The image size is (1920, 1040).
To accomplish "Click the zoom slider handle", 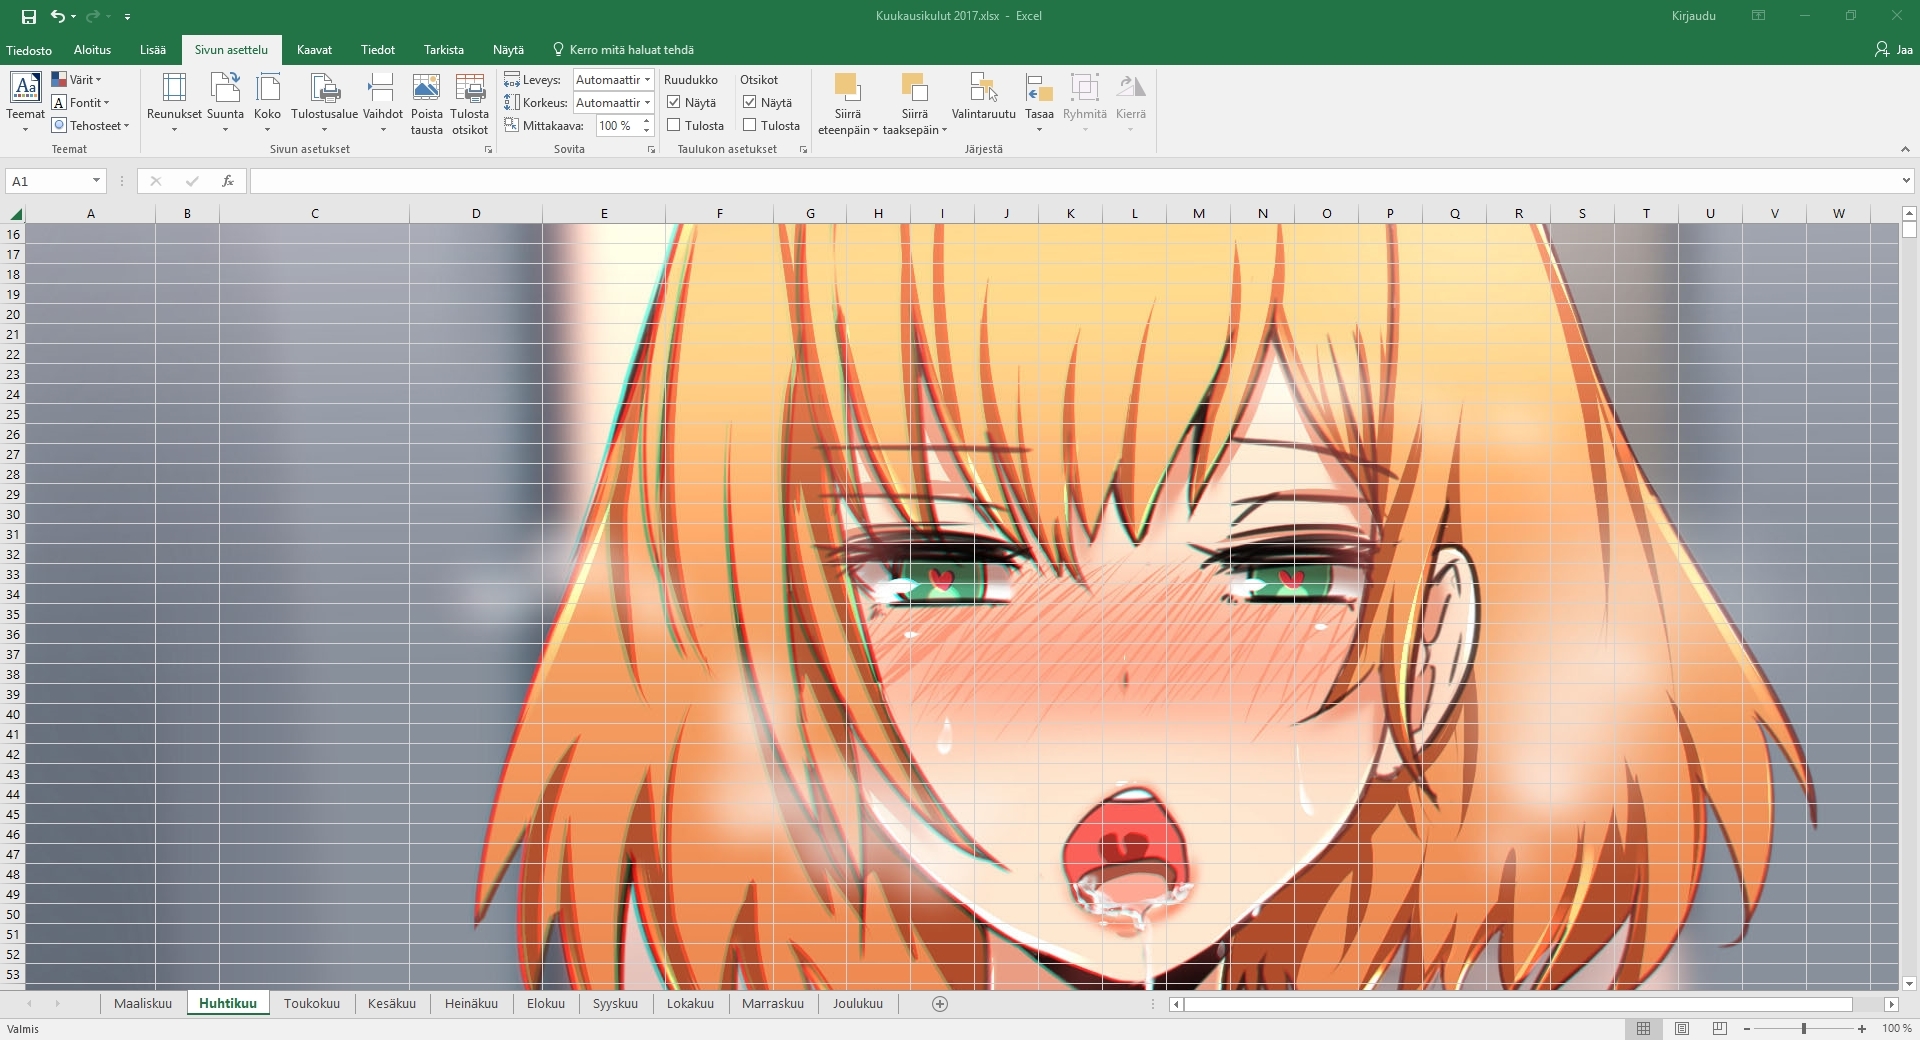I will tap(1804, 1028).
